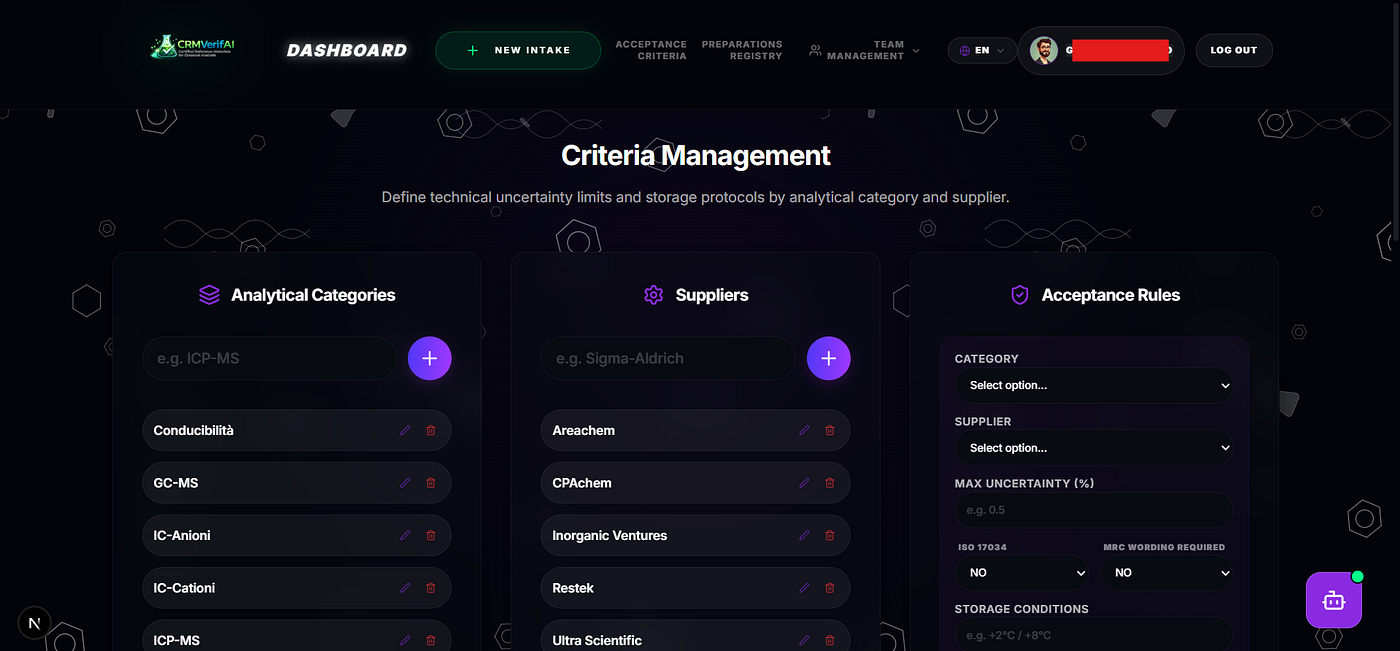
Task: Open the Supplier select dropdown
Action: (1094, 448)
